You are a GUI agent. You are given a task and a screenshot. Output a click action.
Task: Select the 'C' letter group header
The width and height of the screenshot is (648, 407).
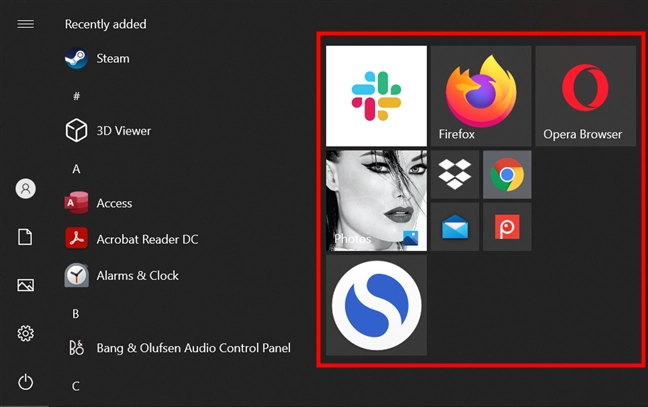tap(76, 386)
